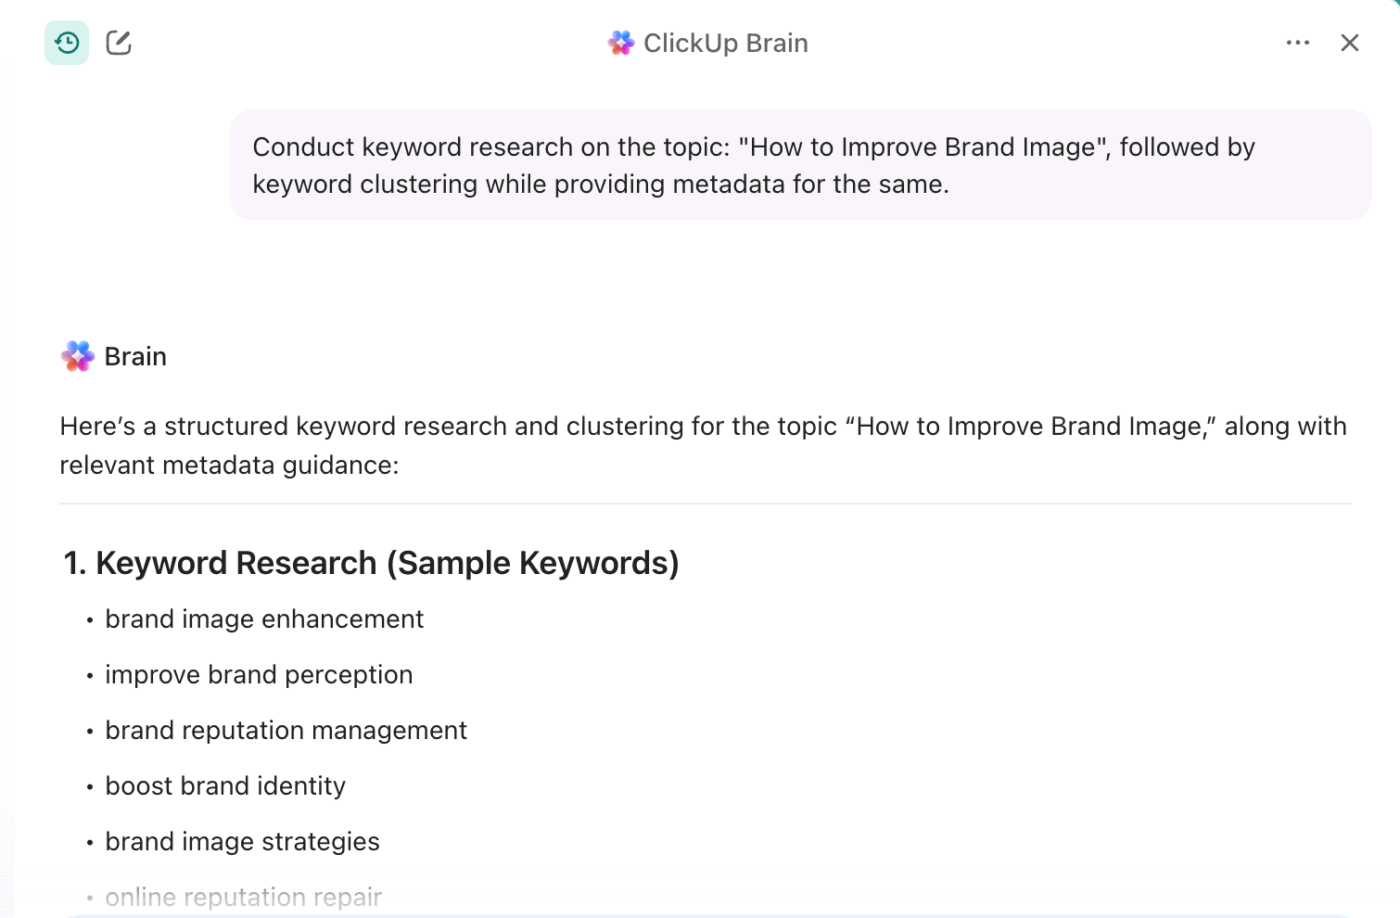Select the keyword brand image enhancement

[x=264, y=619]
